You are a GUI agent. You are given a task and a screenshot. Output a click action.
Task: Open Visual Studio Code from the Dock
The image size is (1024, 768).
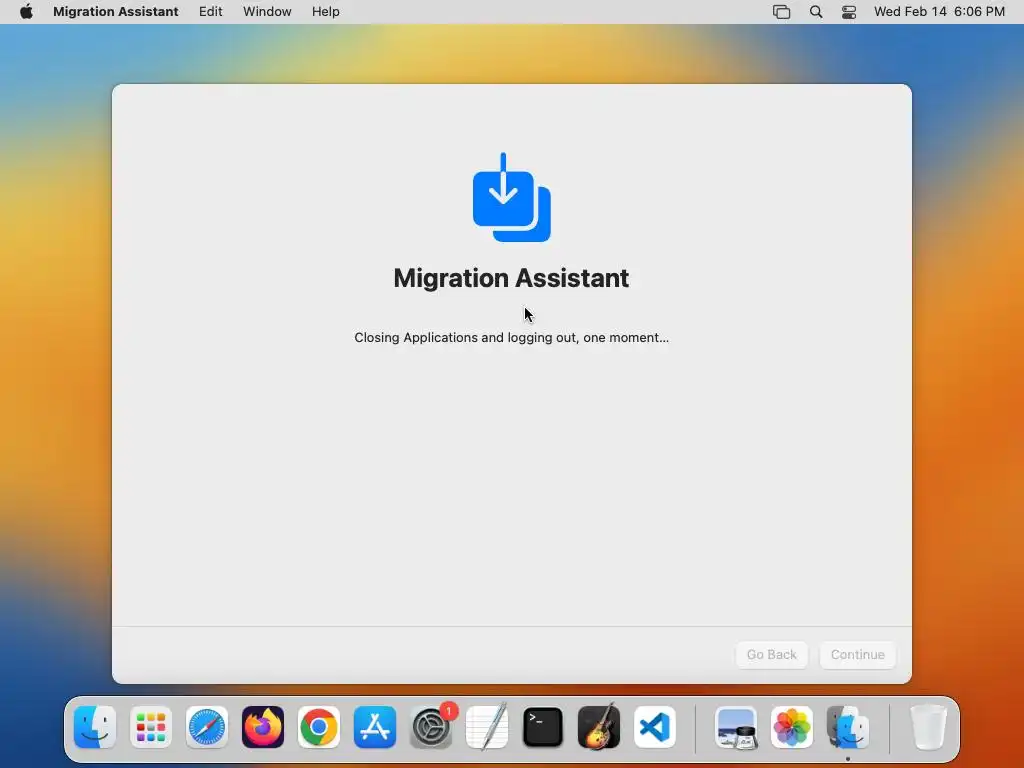tap(655, 727)
